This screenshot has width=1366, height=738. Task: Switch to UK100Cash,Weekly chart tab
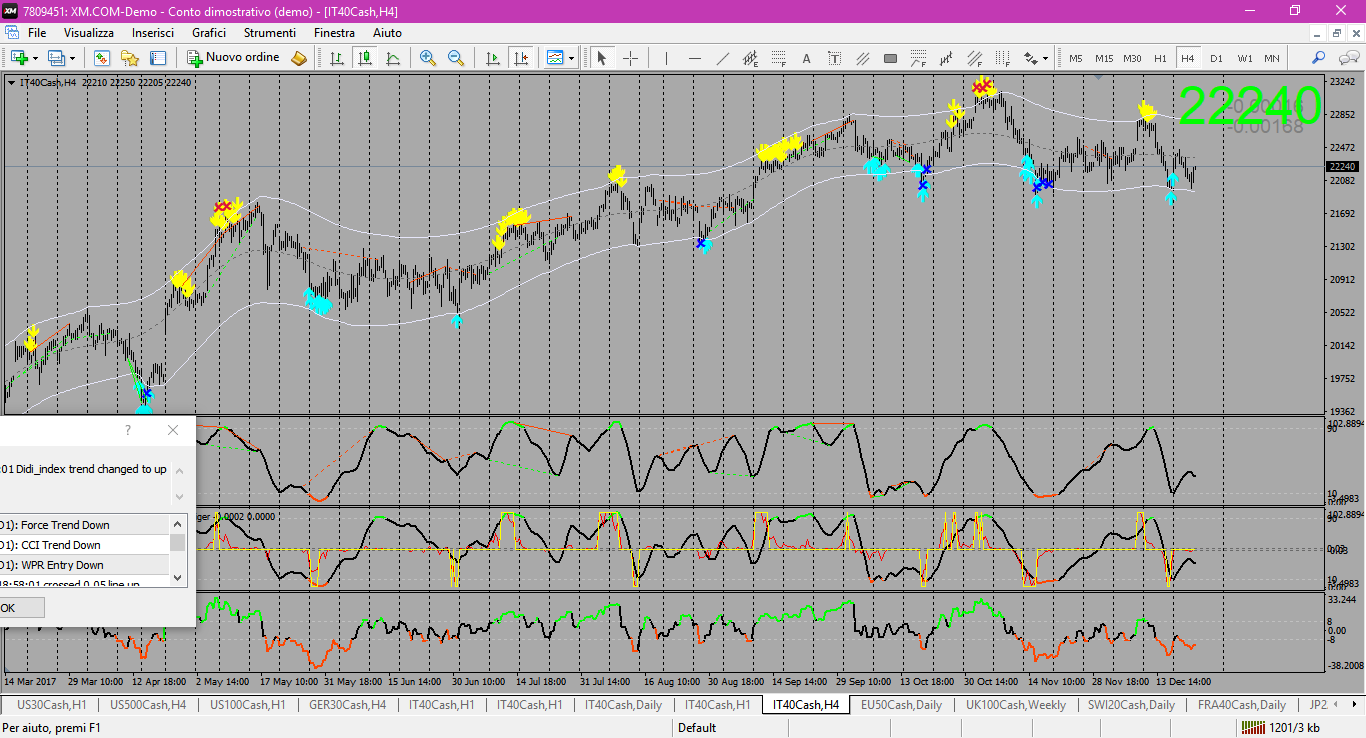(x=1015, y=705)
